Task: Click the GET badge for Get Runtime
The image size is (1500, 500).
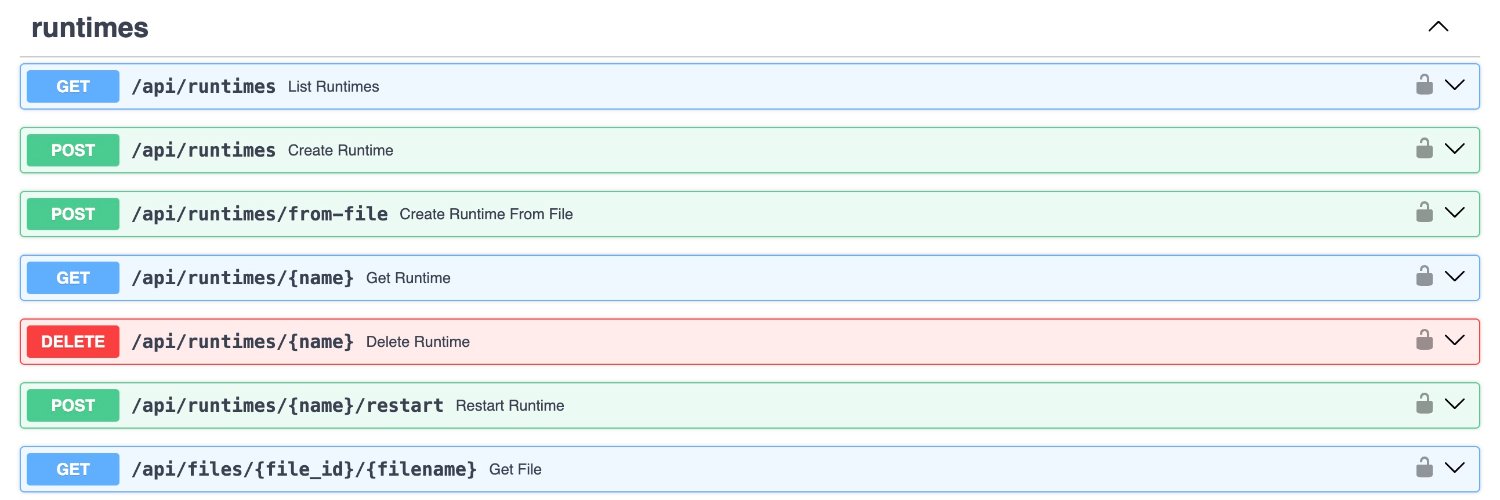Action: click(73, 278)
